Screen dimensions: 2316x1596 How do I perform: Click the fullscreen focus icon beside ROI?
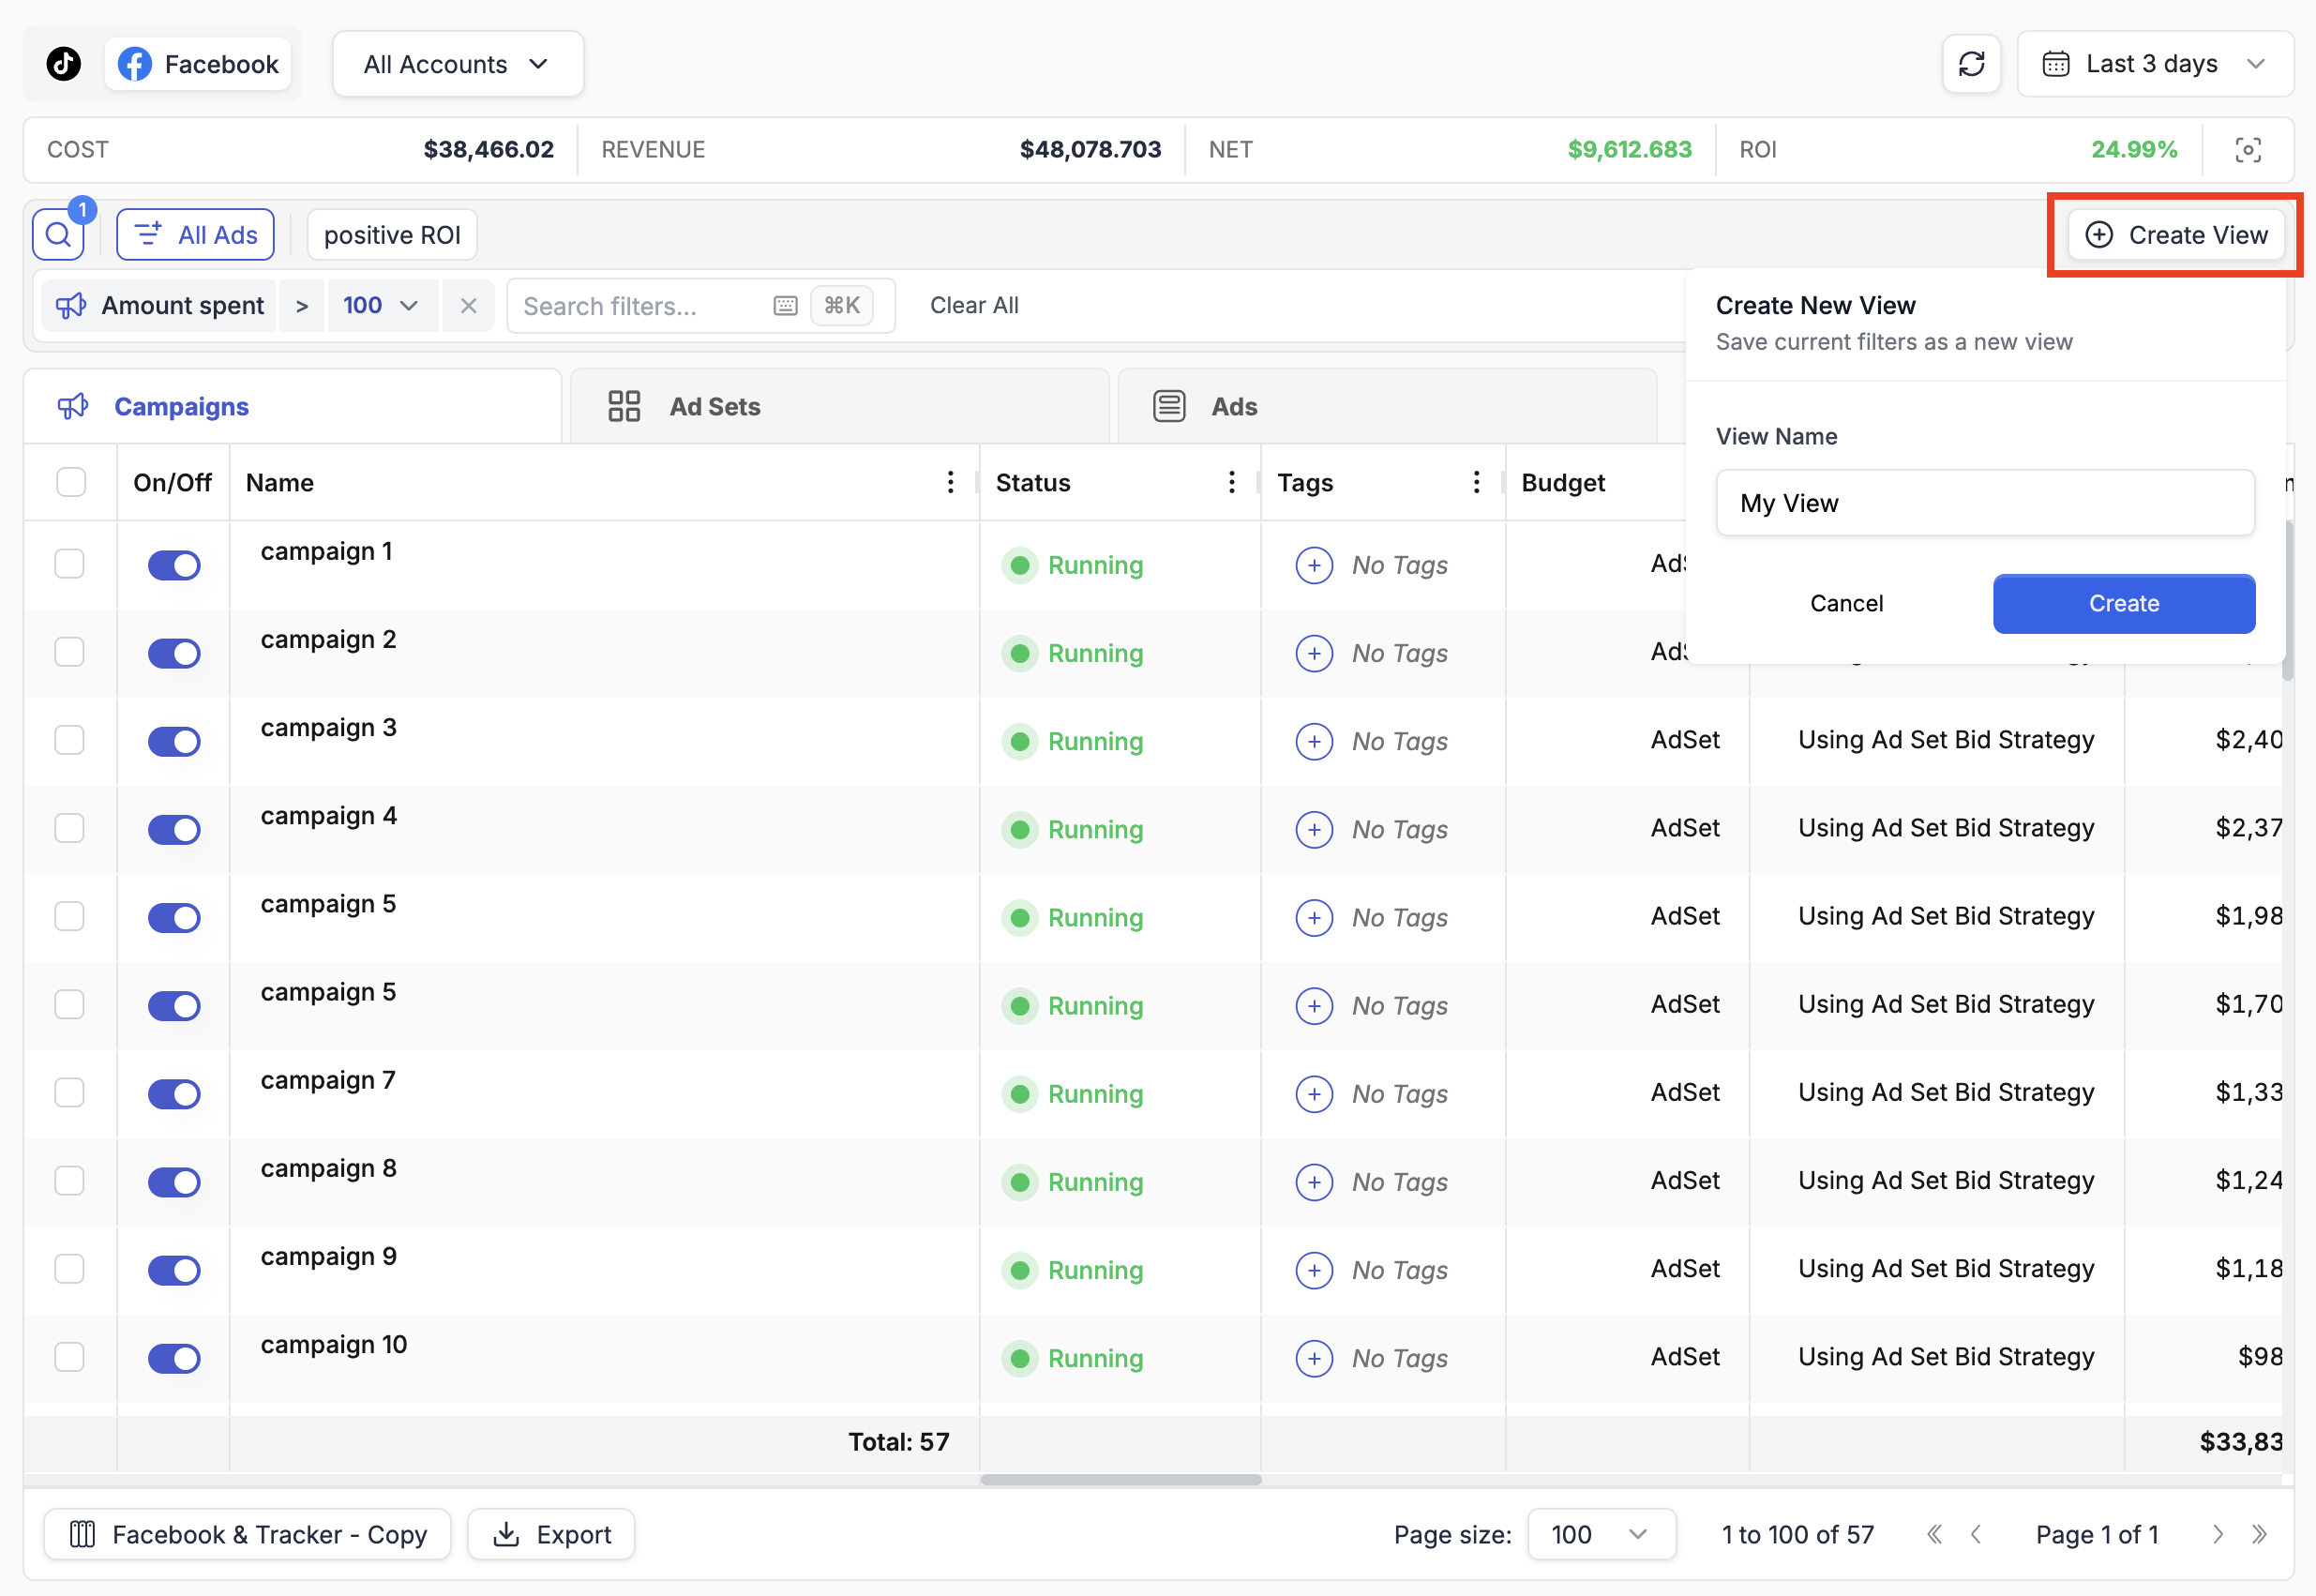(x=2248, y=150)
